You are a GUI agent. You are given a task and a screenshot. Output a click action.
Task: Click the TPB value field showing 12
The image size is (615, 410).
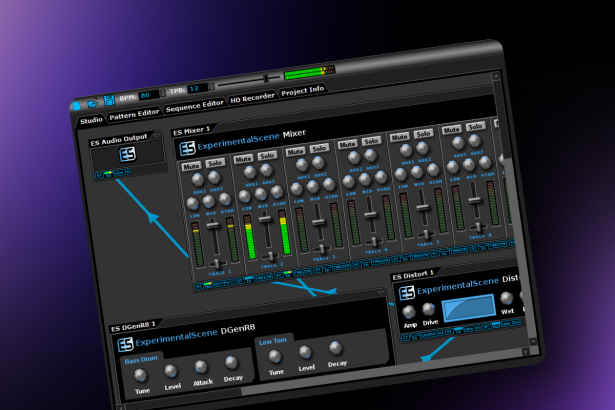tap(197, 88)
